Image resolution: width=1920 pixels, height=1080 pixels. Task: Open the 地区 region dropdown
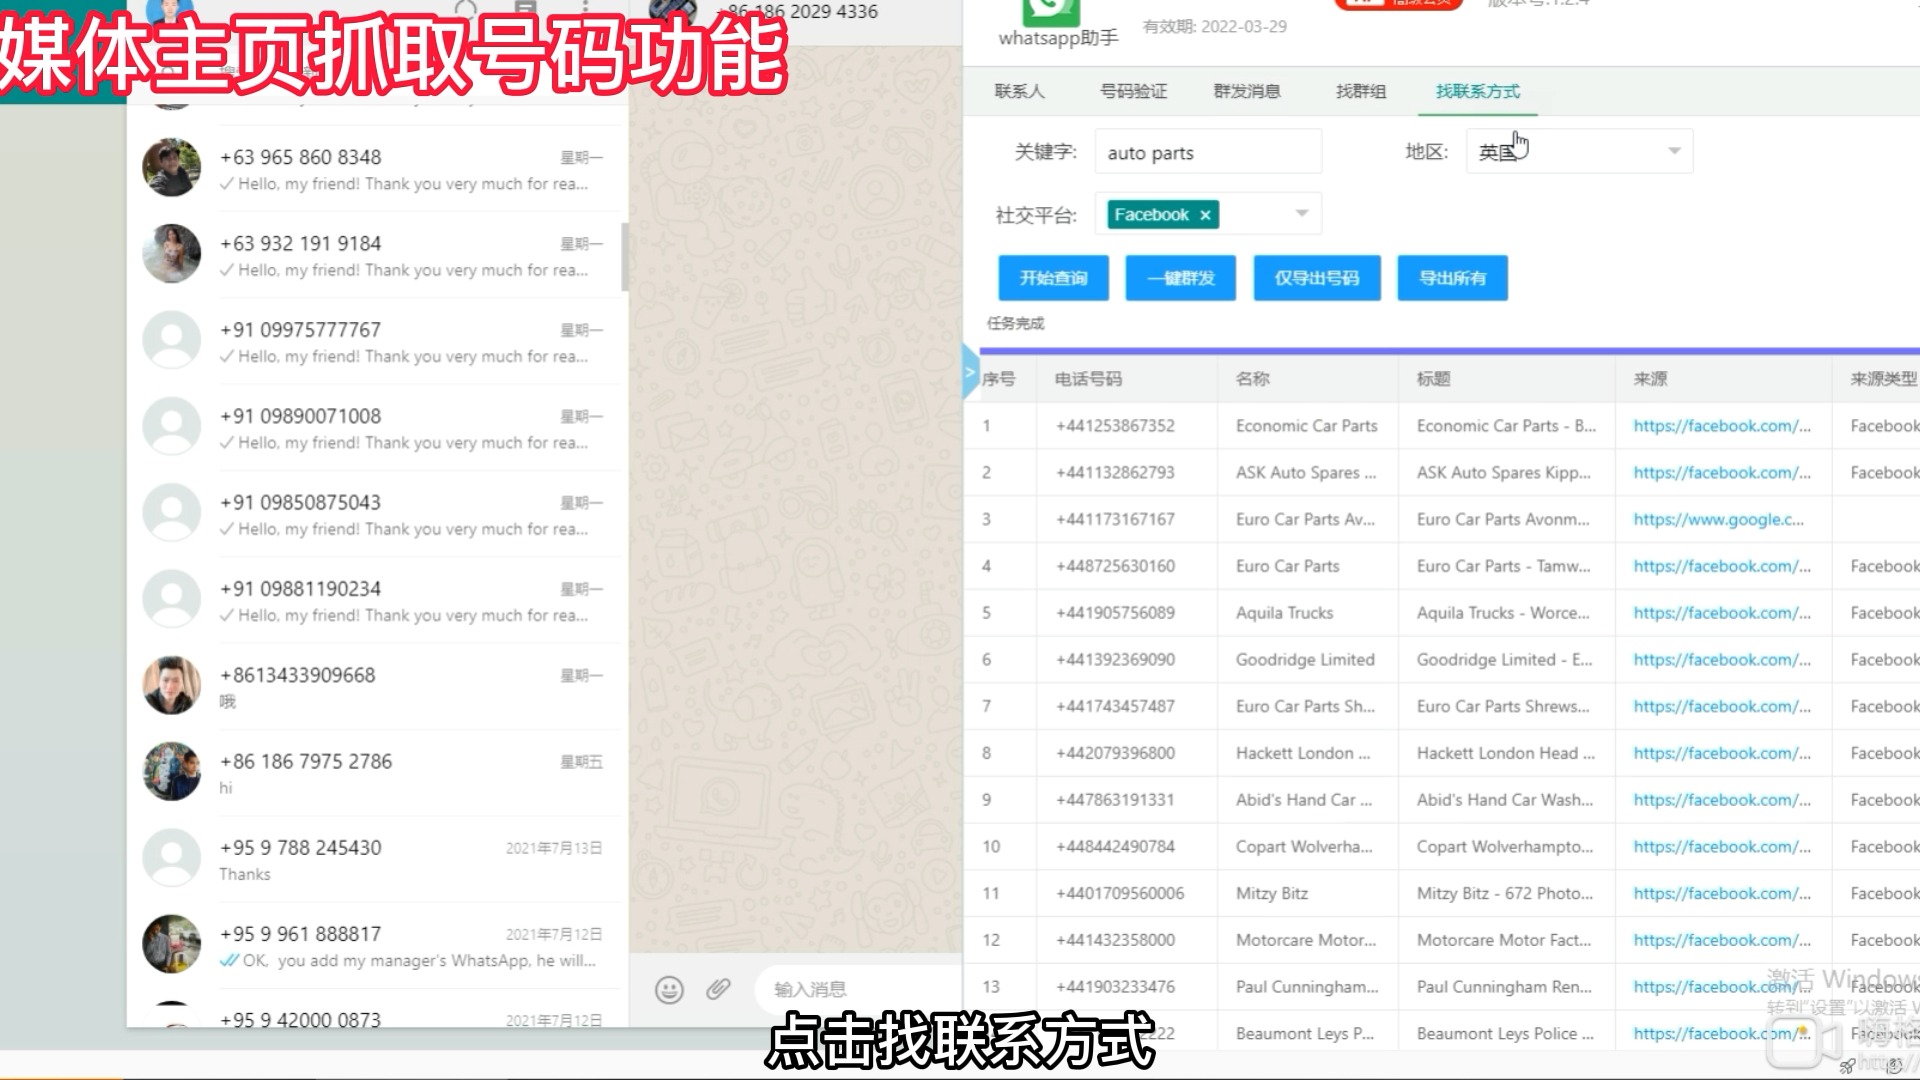[x=1579, y=151]
